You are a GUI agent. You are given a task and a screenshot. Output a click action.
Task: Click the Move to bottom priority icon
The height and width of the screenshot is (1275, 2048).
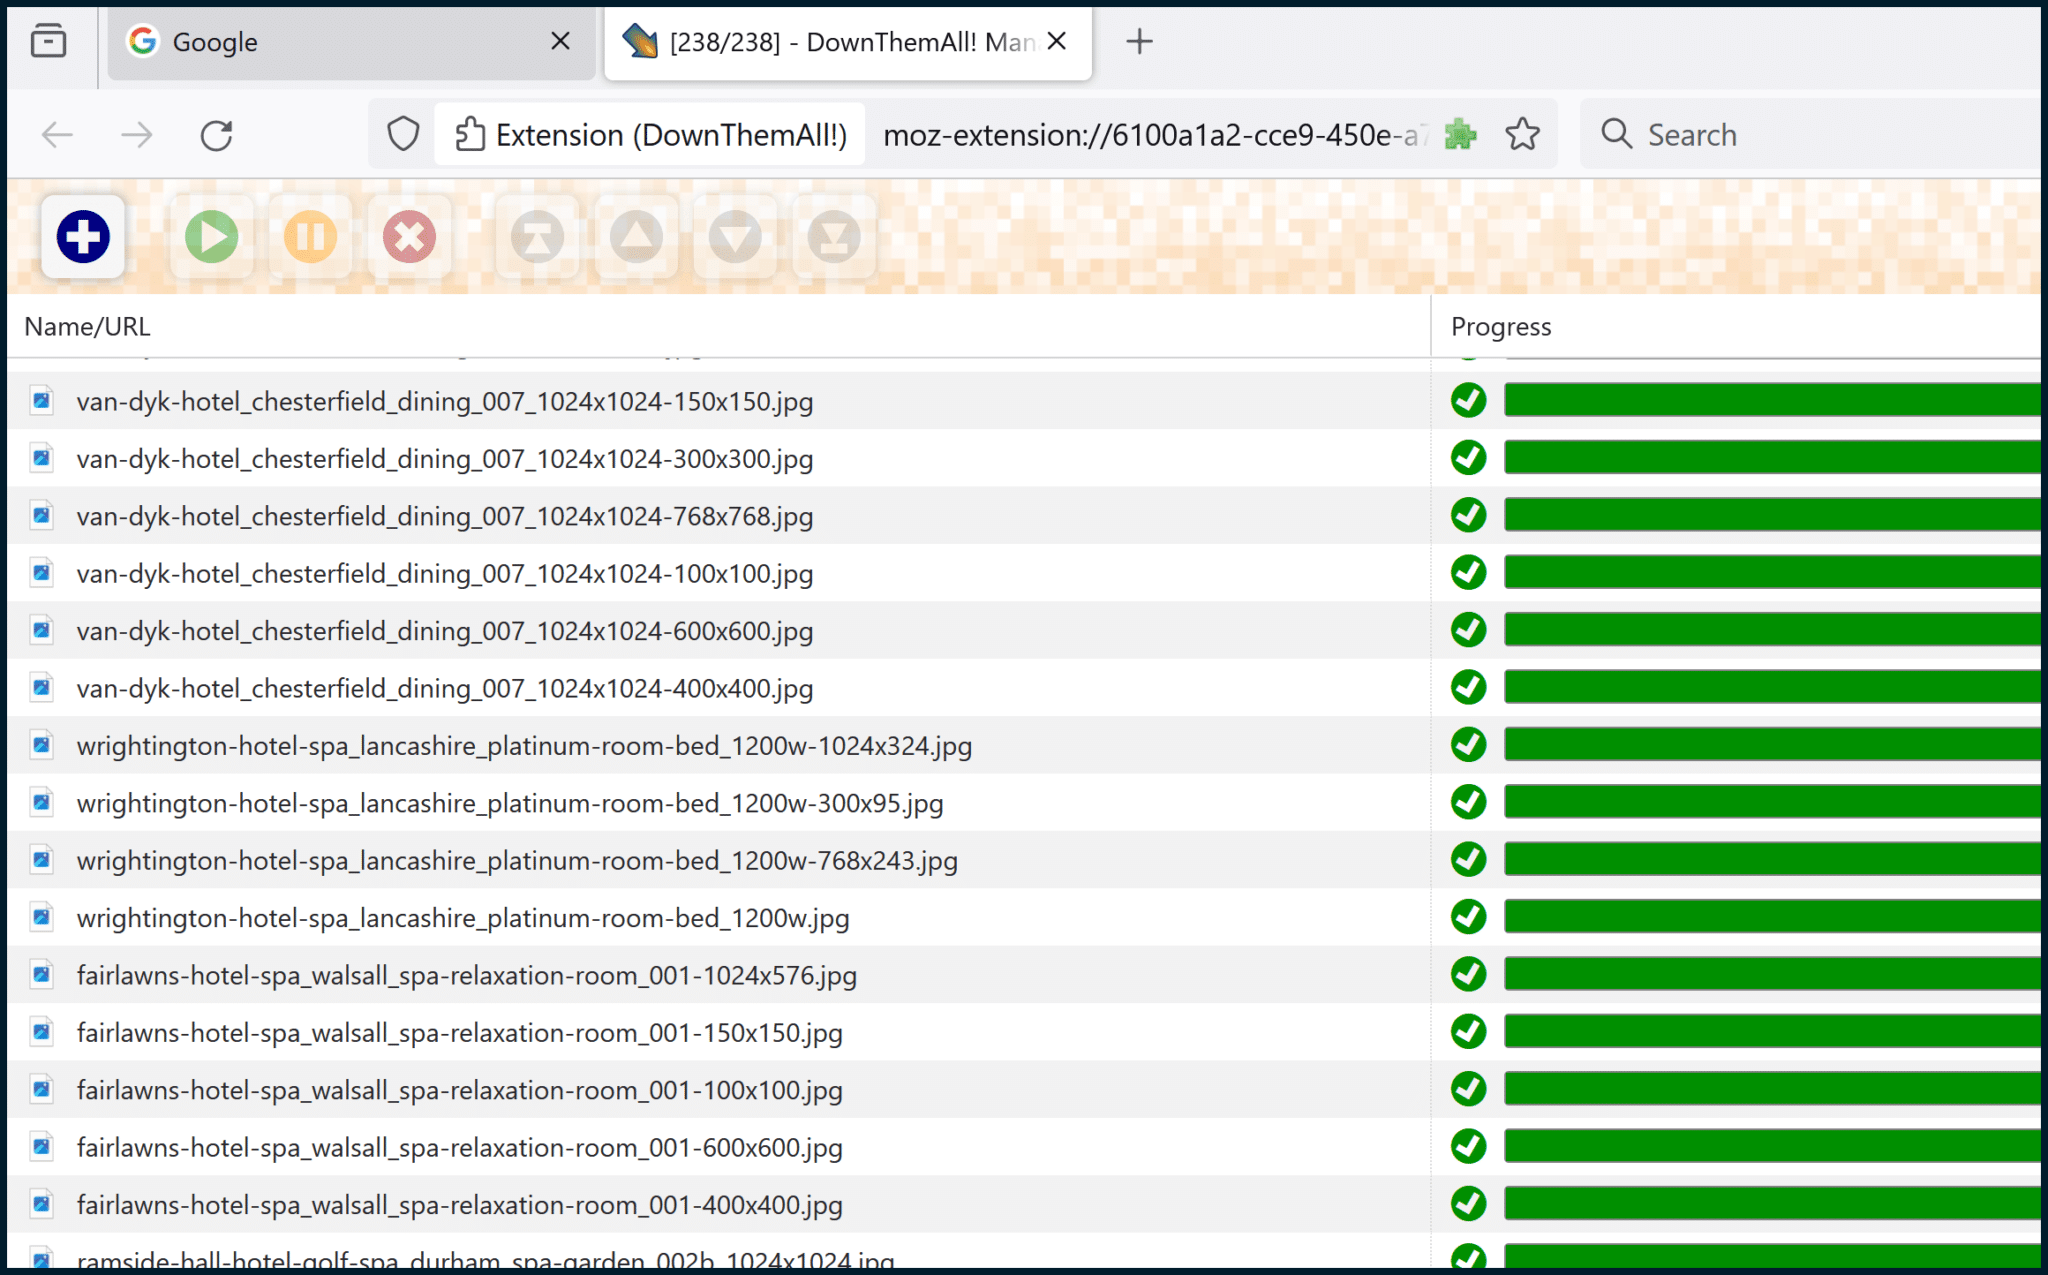point(831,234)
